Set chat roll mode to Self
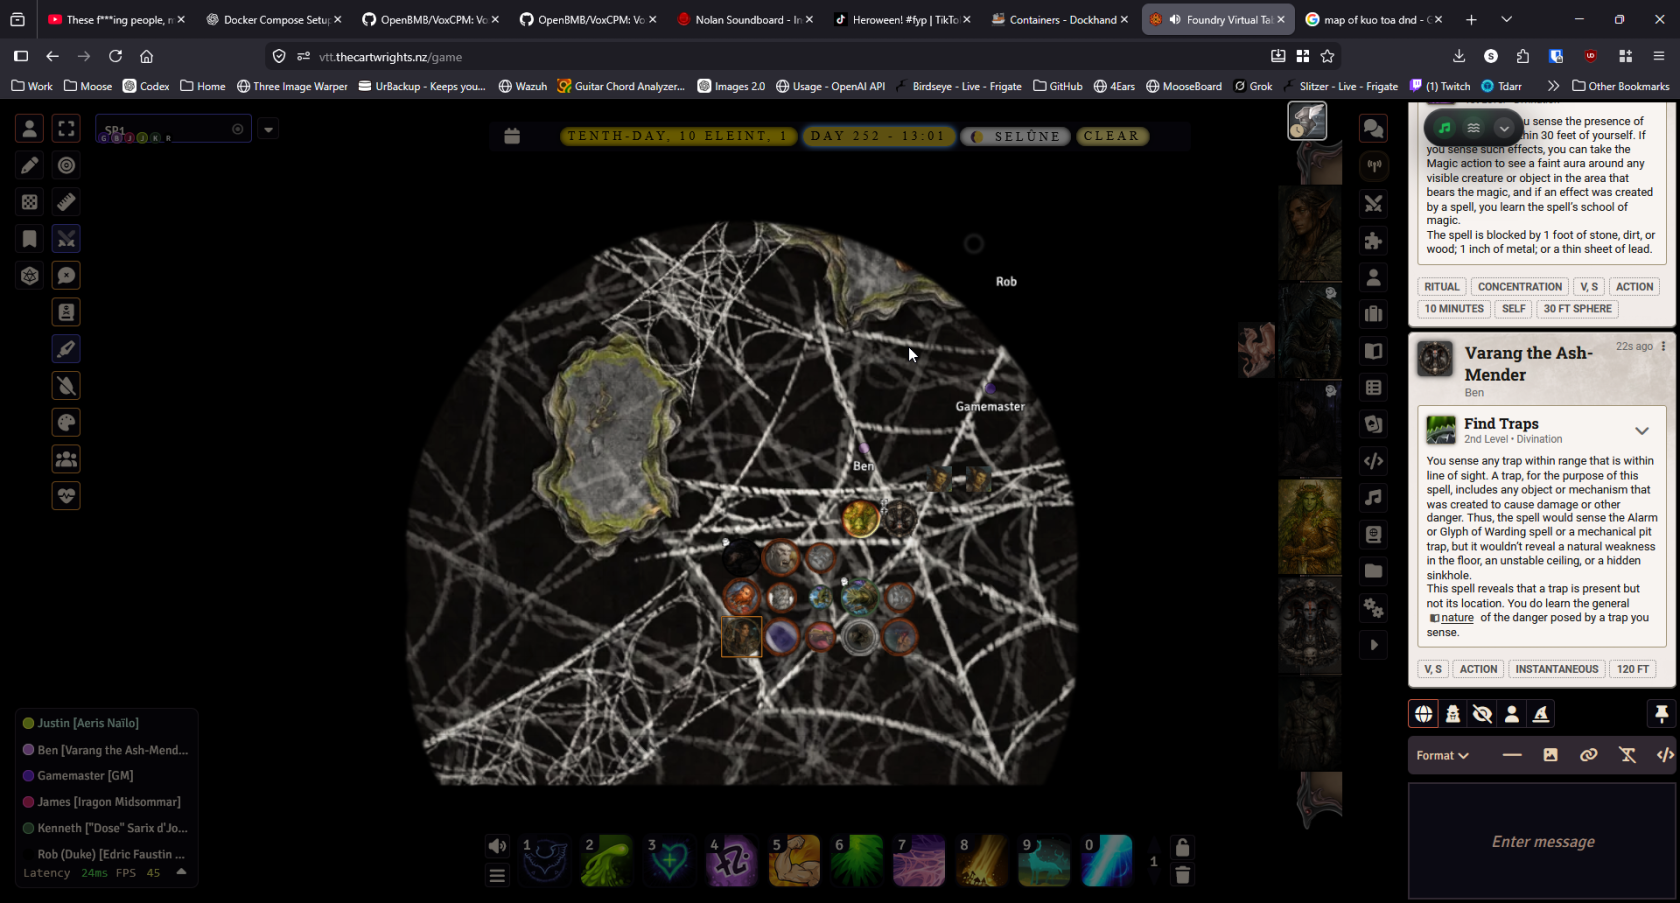This screenshot has height=903, width=1680. [x=1512, y=714]
